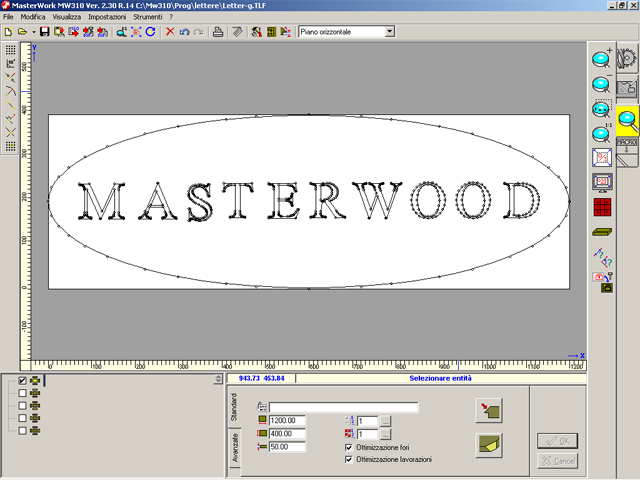Check the third face checkbox in list

coord(22,406)
